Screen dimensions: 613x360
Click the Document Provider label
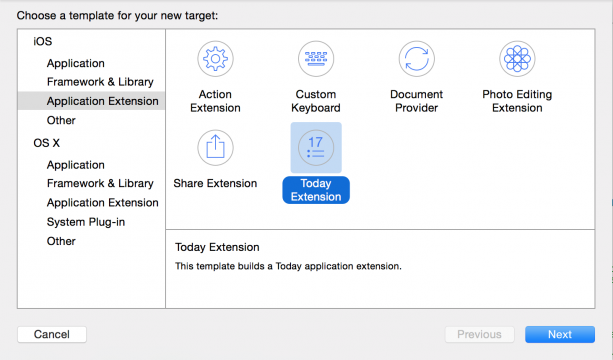click(417, 101)
